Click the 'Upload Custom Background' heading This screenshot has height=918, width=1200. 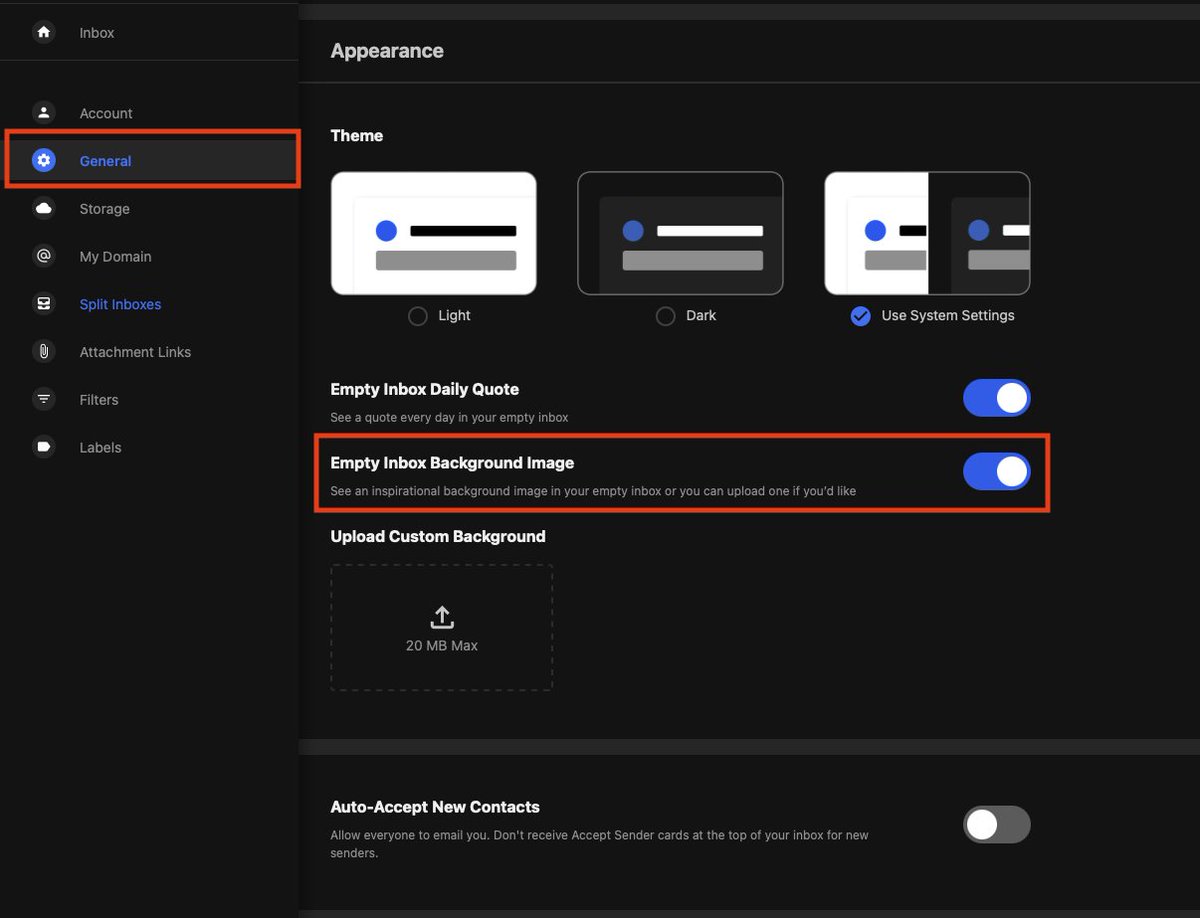click(438, 536)
